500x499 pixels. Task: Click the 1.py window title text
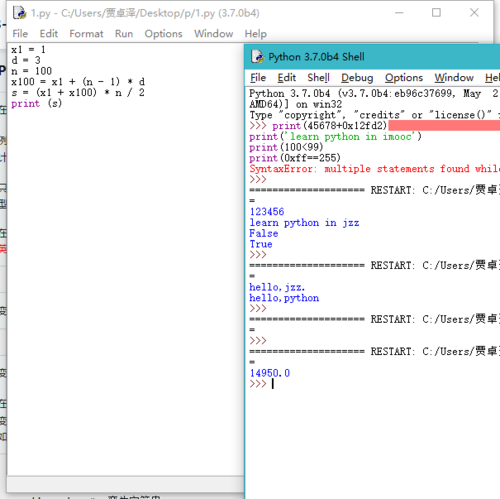(145, 13)
